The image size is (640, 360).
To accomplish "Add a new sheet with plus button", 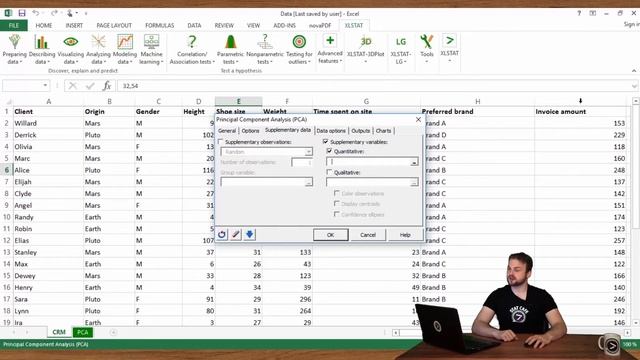I will coord(113,332).
